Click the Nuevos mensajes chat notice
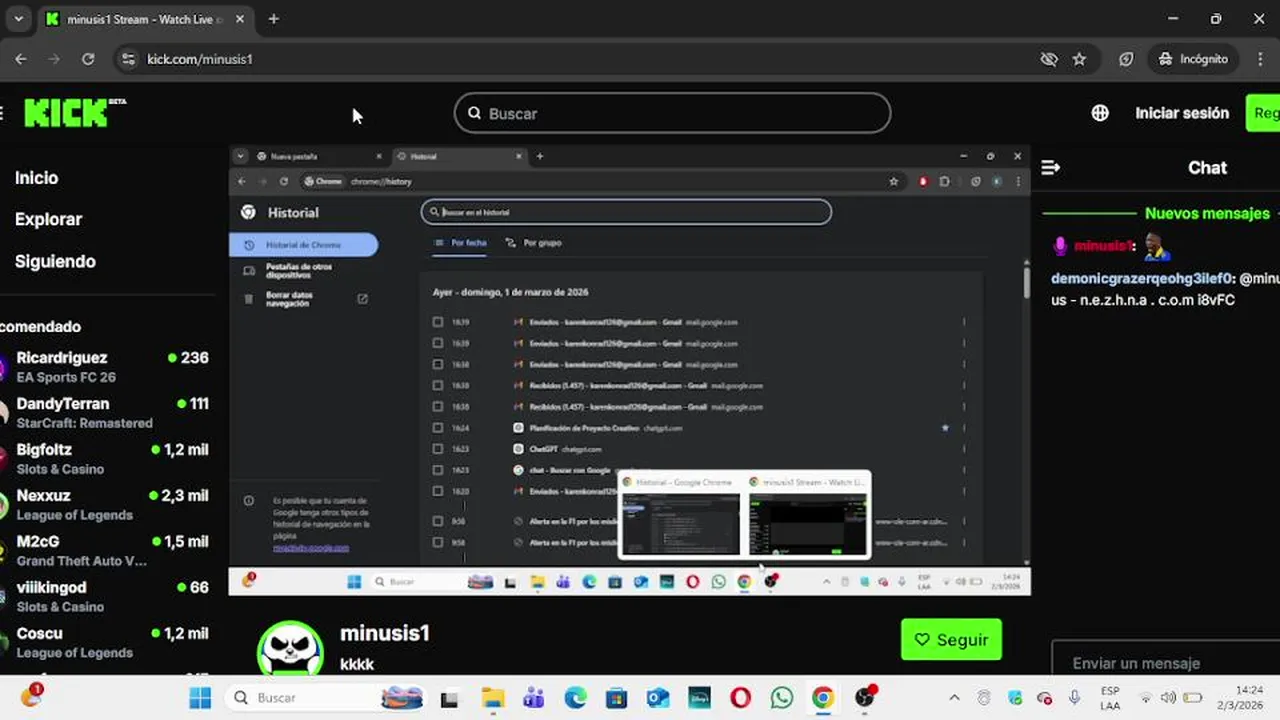The height and width of the screenshot is (720, 1280). [1207, 213]
